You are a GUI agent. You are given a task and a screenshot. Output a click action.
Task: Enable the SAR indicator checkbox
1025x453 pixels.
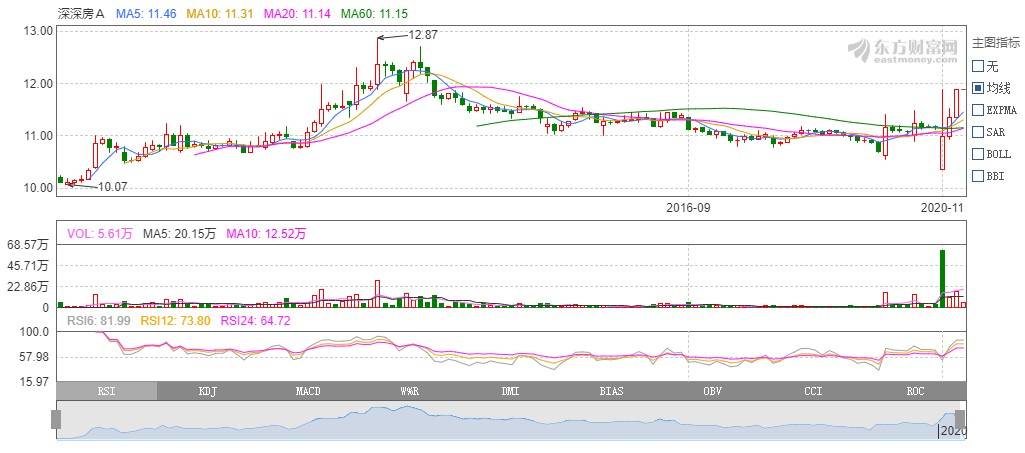tap(978, 132)
